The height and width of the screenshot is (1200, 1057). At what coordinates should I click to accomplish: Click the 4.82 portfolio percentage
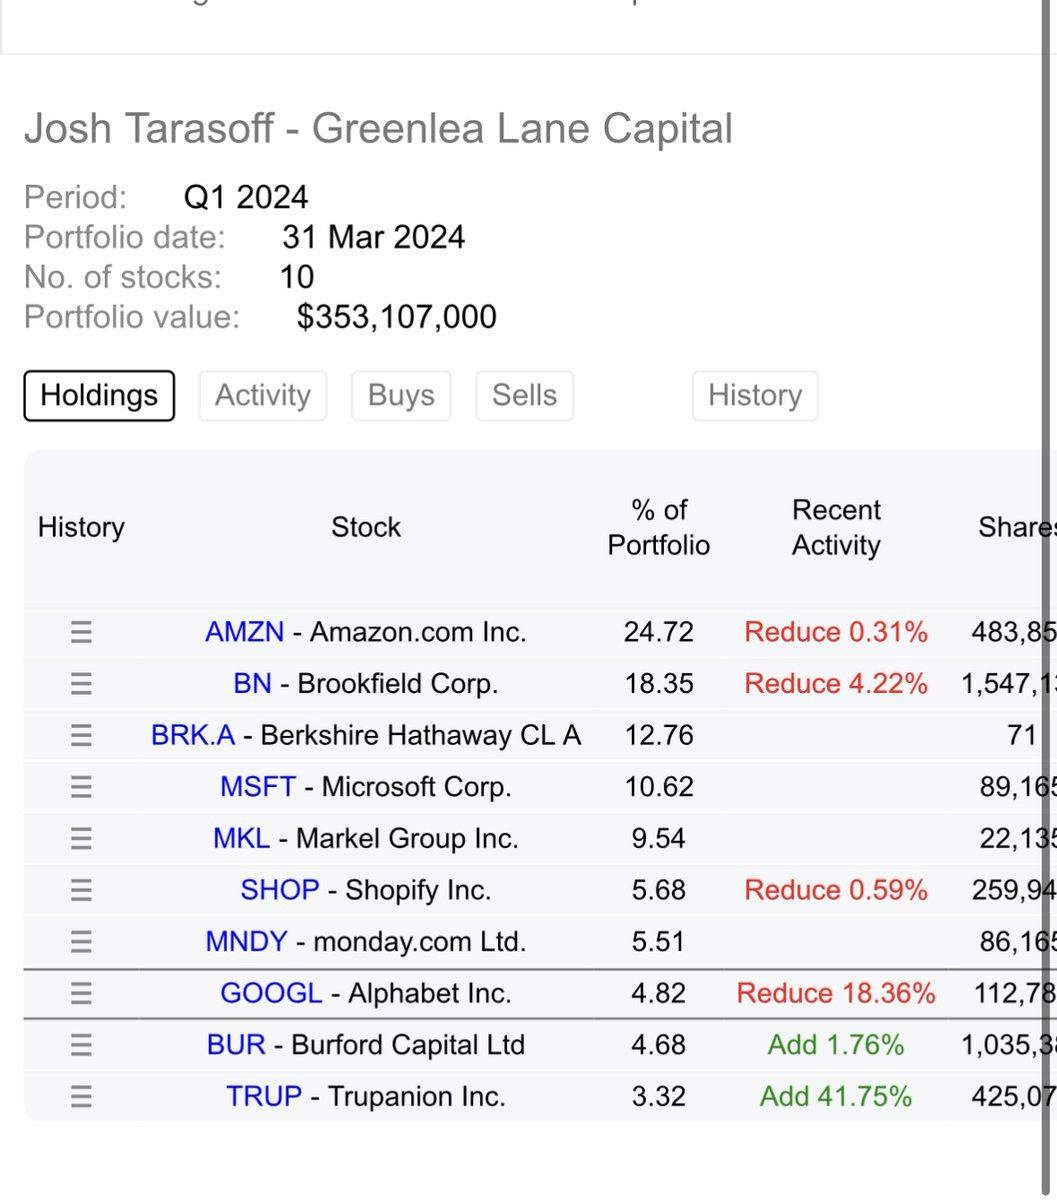659,993
